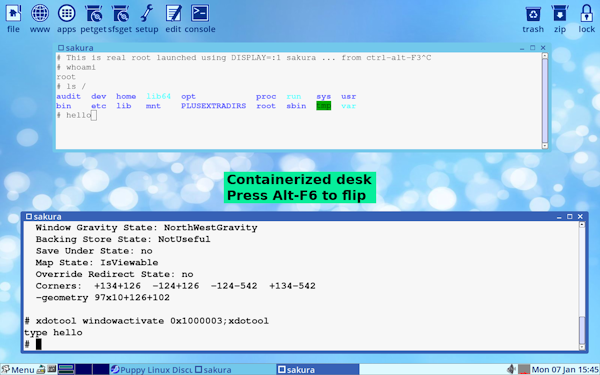The height and width of the screenshot is (375, 600).
Task: Click the green highlighted 'tmp' entry
Action: [324, 106]
